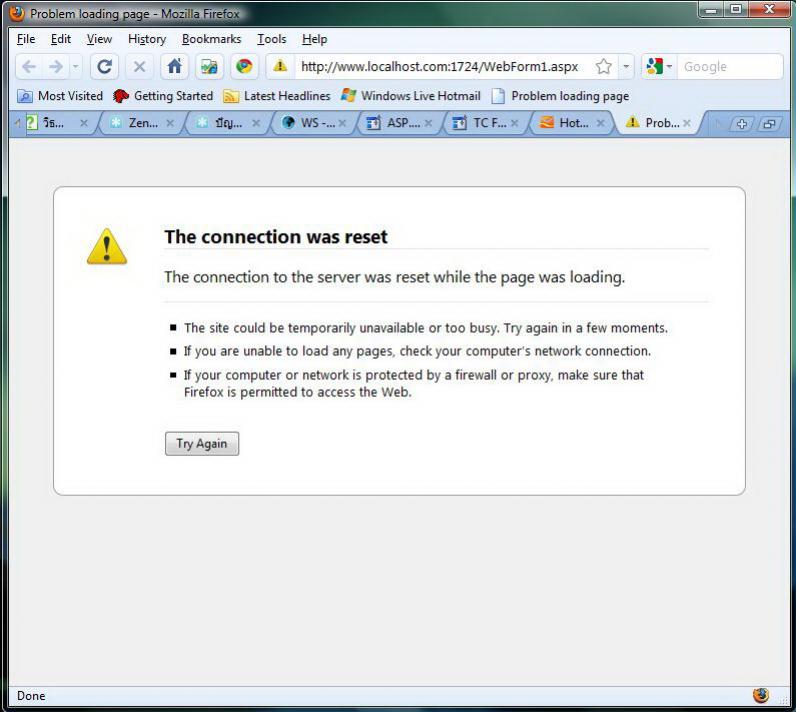Image resolution: width=796 pixels, height=712 pixels.
Task: Click the Firefox icon in the title bar
Action: [17, 13]
